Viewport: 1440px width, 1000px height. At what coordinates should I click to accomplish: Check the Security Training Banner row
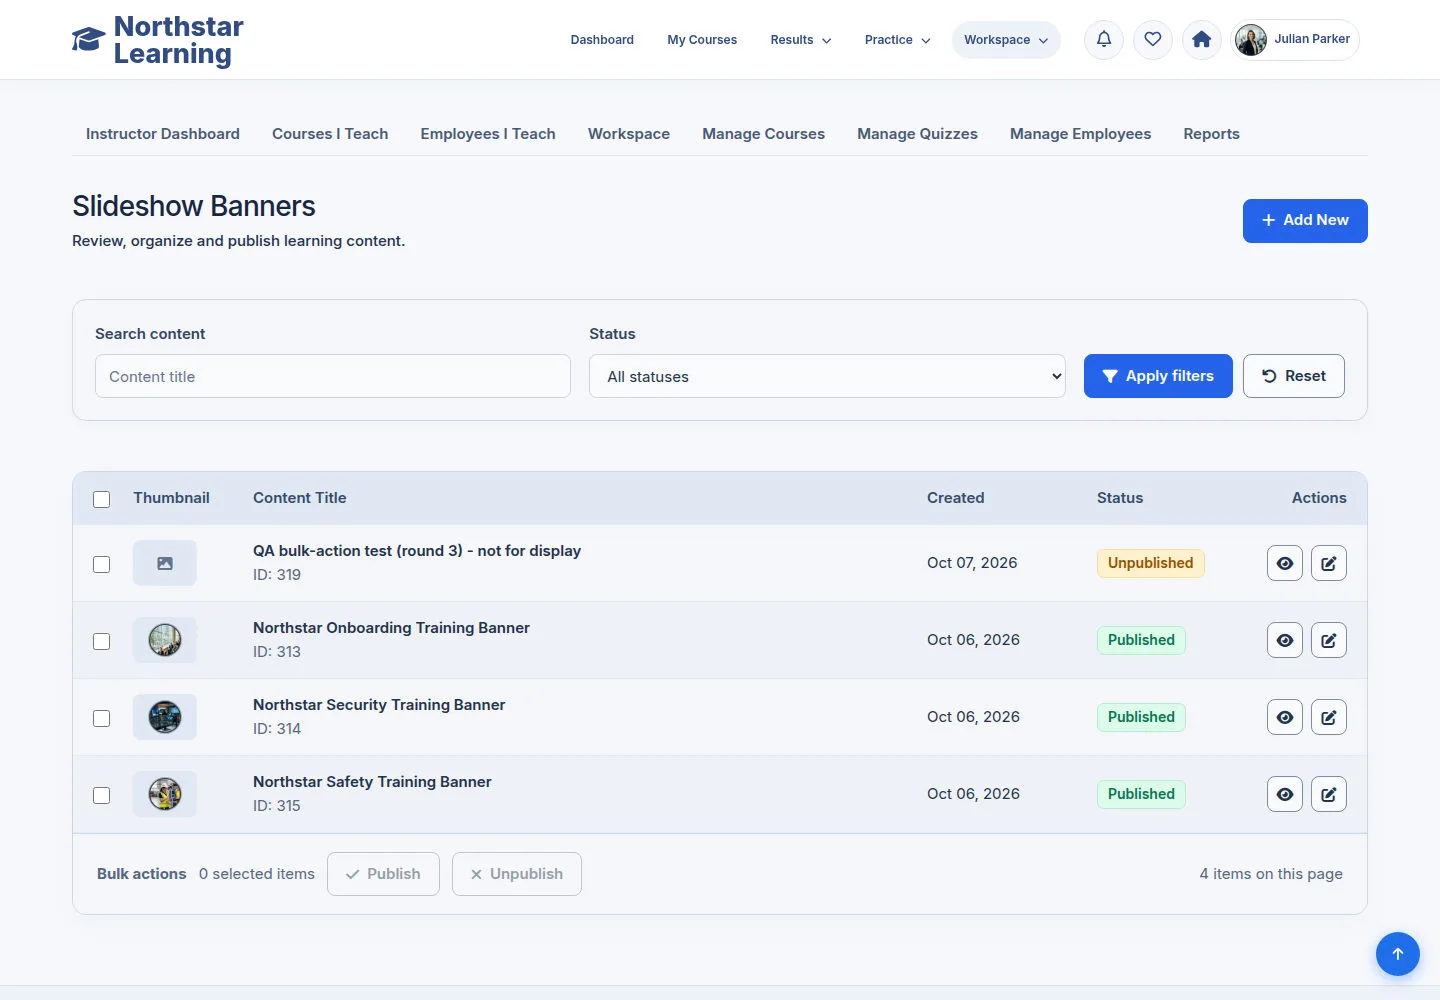coord(102,718)
